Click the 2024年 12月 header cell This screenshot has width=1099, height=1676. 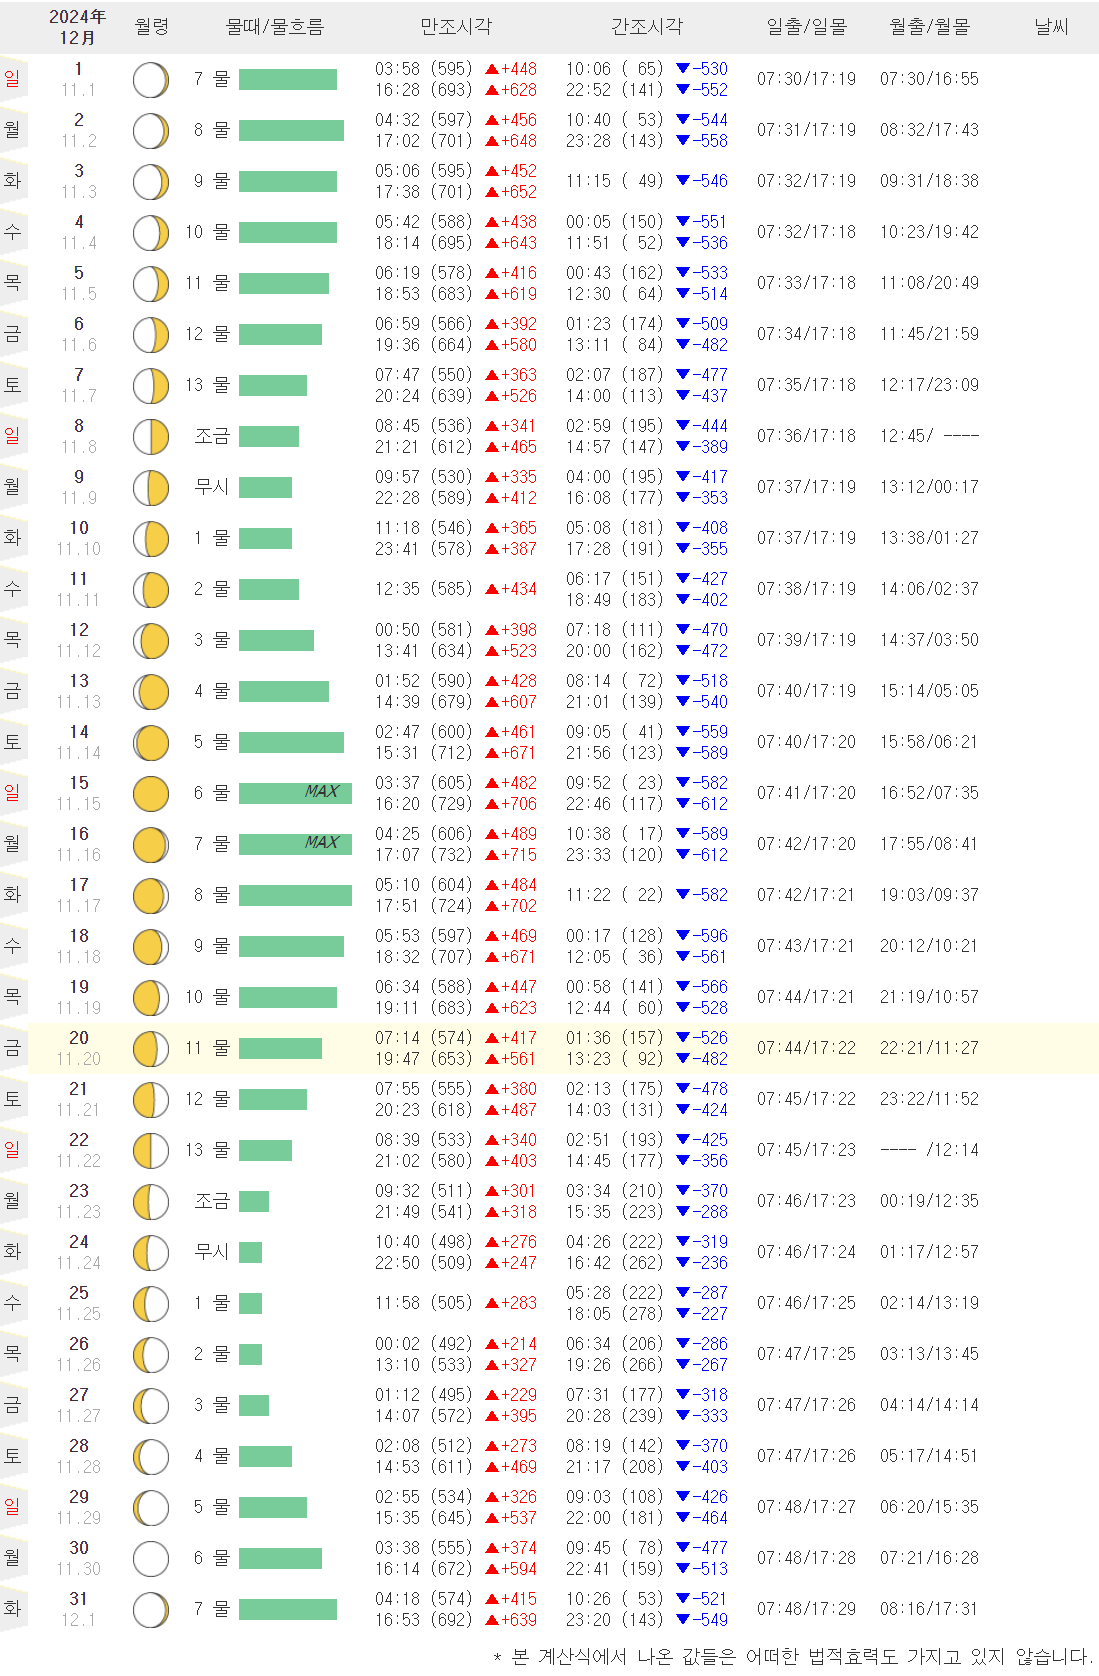coord(77,27)
